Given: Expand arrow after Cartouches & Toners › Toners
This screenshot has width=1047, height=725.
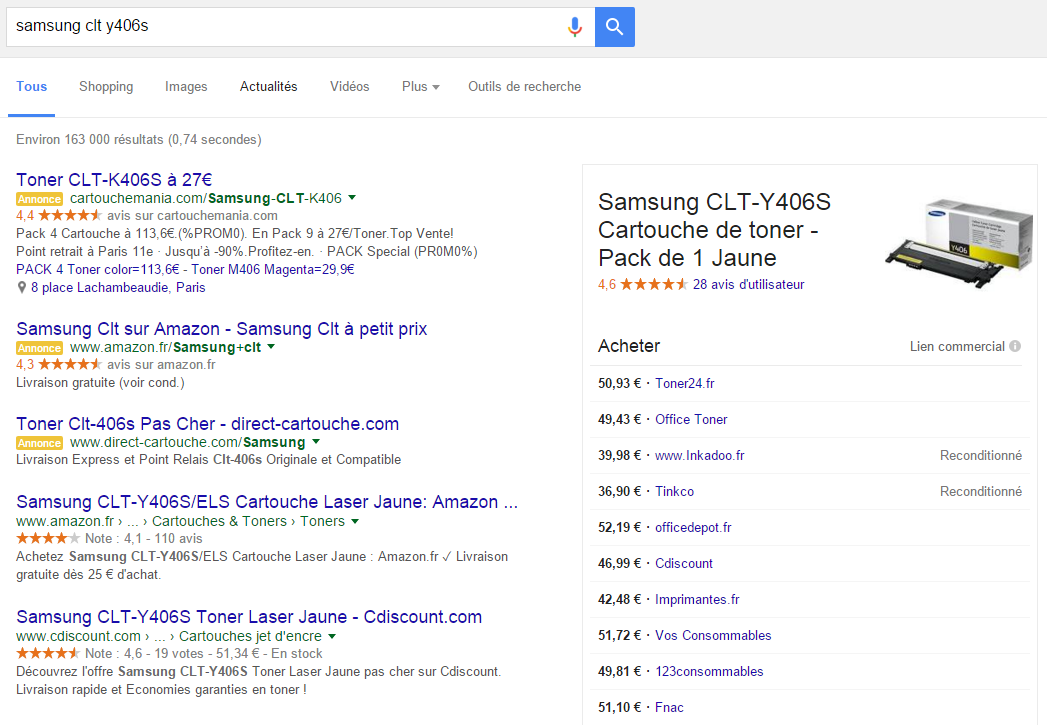Looking at the screenshot, I should tap(355, 521).
